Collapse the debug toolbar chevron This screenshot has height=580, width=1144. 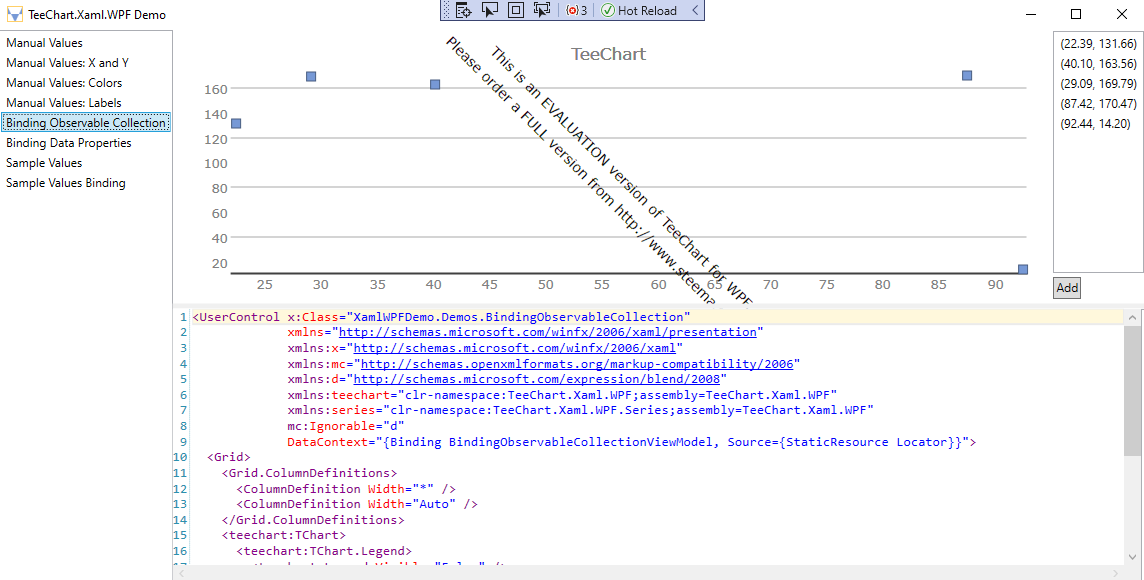point(695,10)
